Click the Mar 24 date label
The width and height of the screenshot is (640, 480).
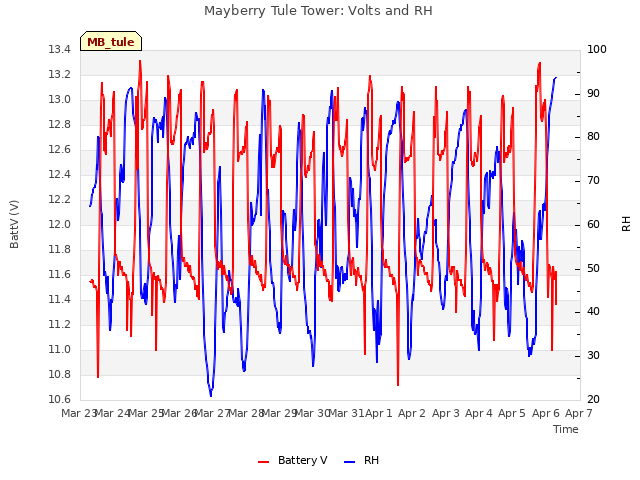pyautogui.click(x=113, y=413)
